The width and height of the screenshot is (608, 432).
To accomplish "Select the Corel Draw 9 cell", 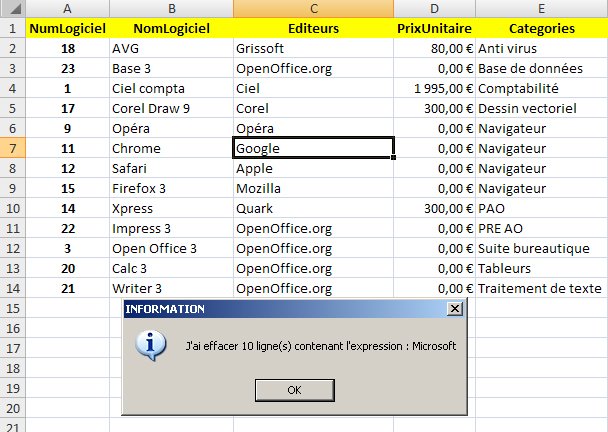I will tap(171, 108).
